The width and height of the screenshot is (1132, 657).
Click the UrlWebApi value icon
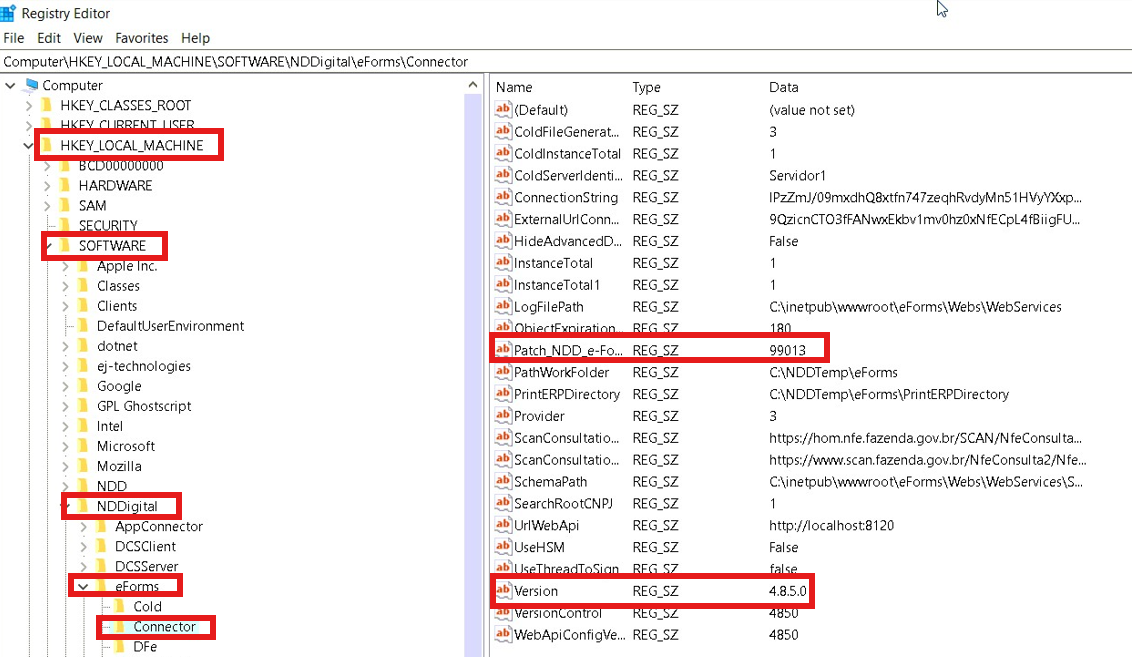503,525
